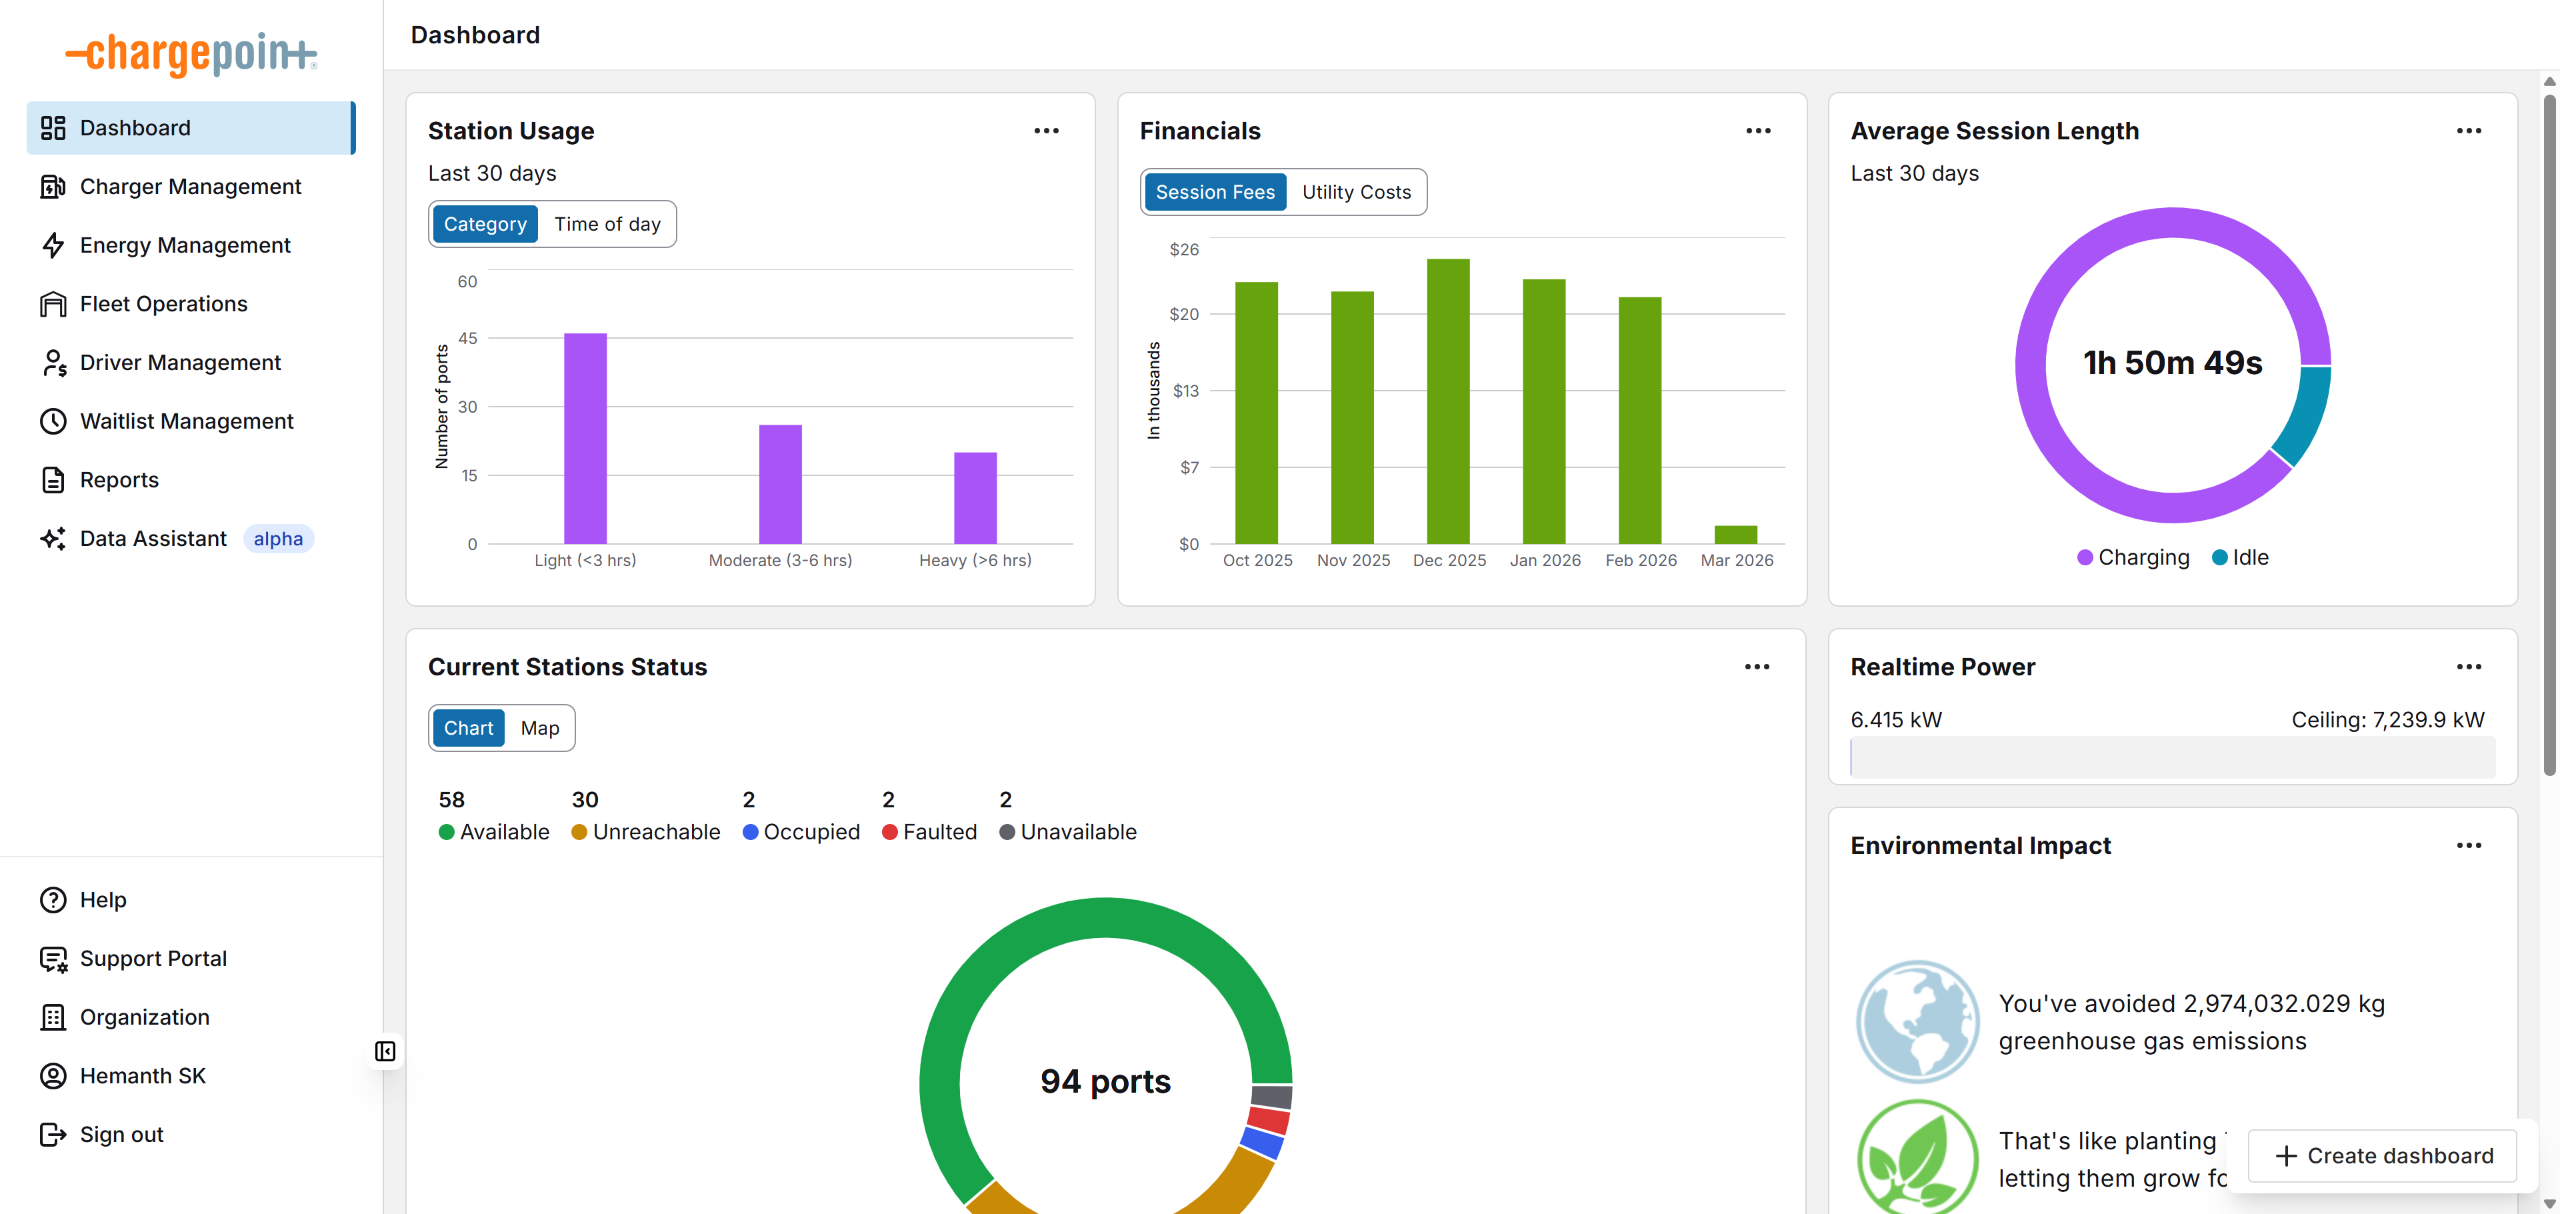
Task: Go to Reports in the sidebar
Action: tap(119, 480)
